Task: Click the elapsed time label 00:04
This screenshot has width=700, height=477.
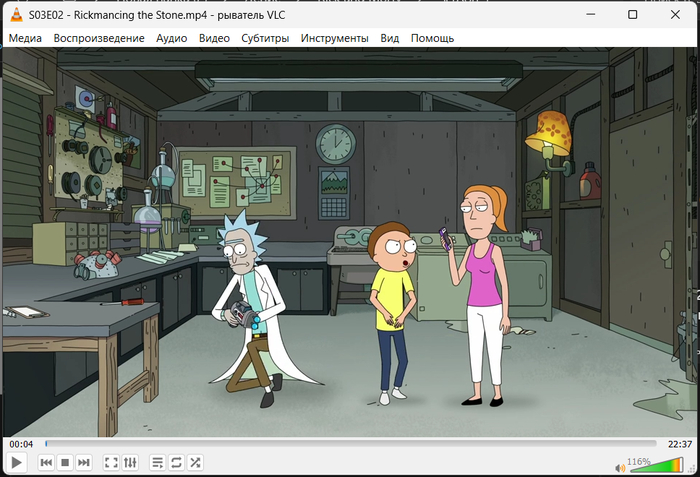Action: [x=21, y=444]
